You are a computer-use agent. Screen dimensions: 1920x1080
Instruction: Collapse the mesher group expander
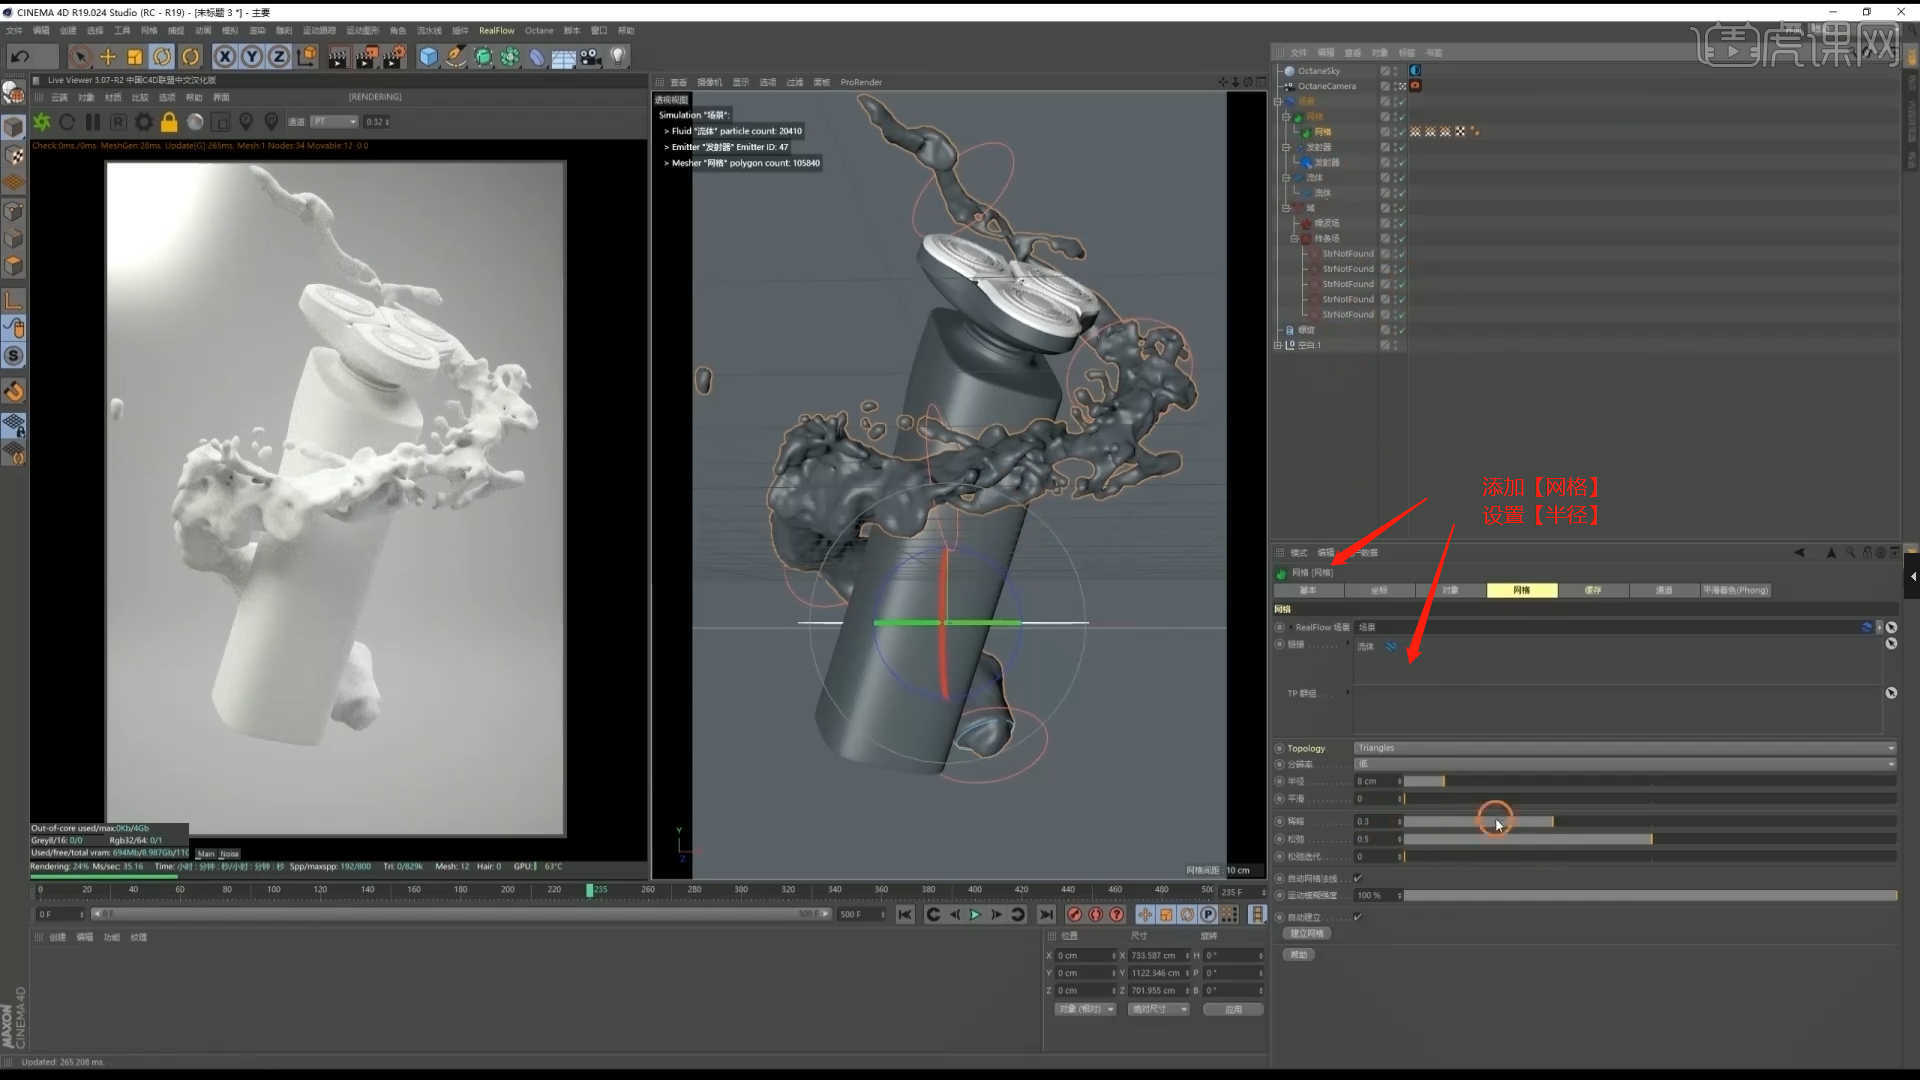point(1286,117)
